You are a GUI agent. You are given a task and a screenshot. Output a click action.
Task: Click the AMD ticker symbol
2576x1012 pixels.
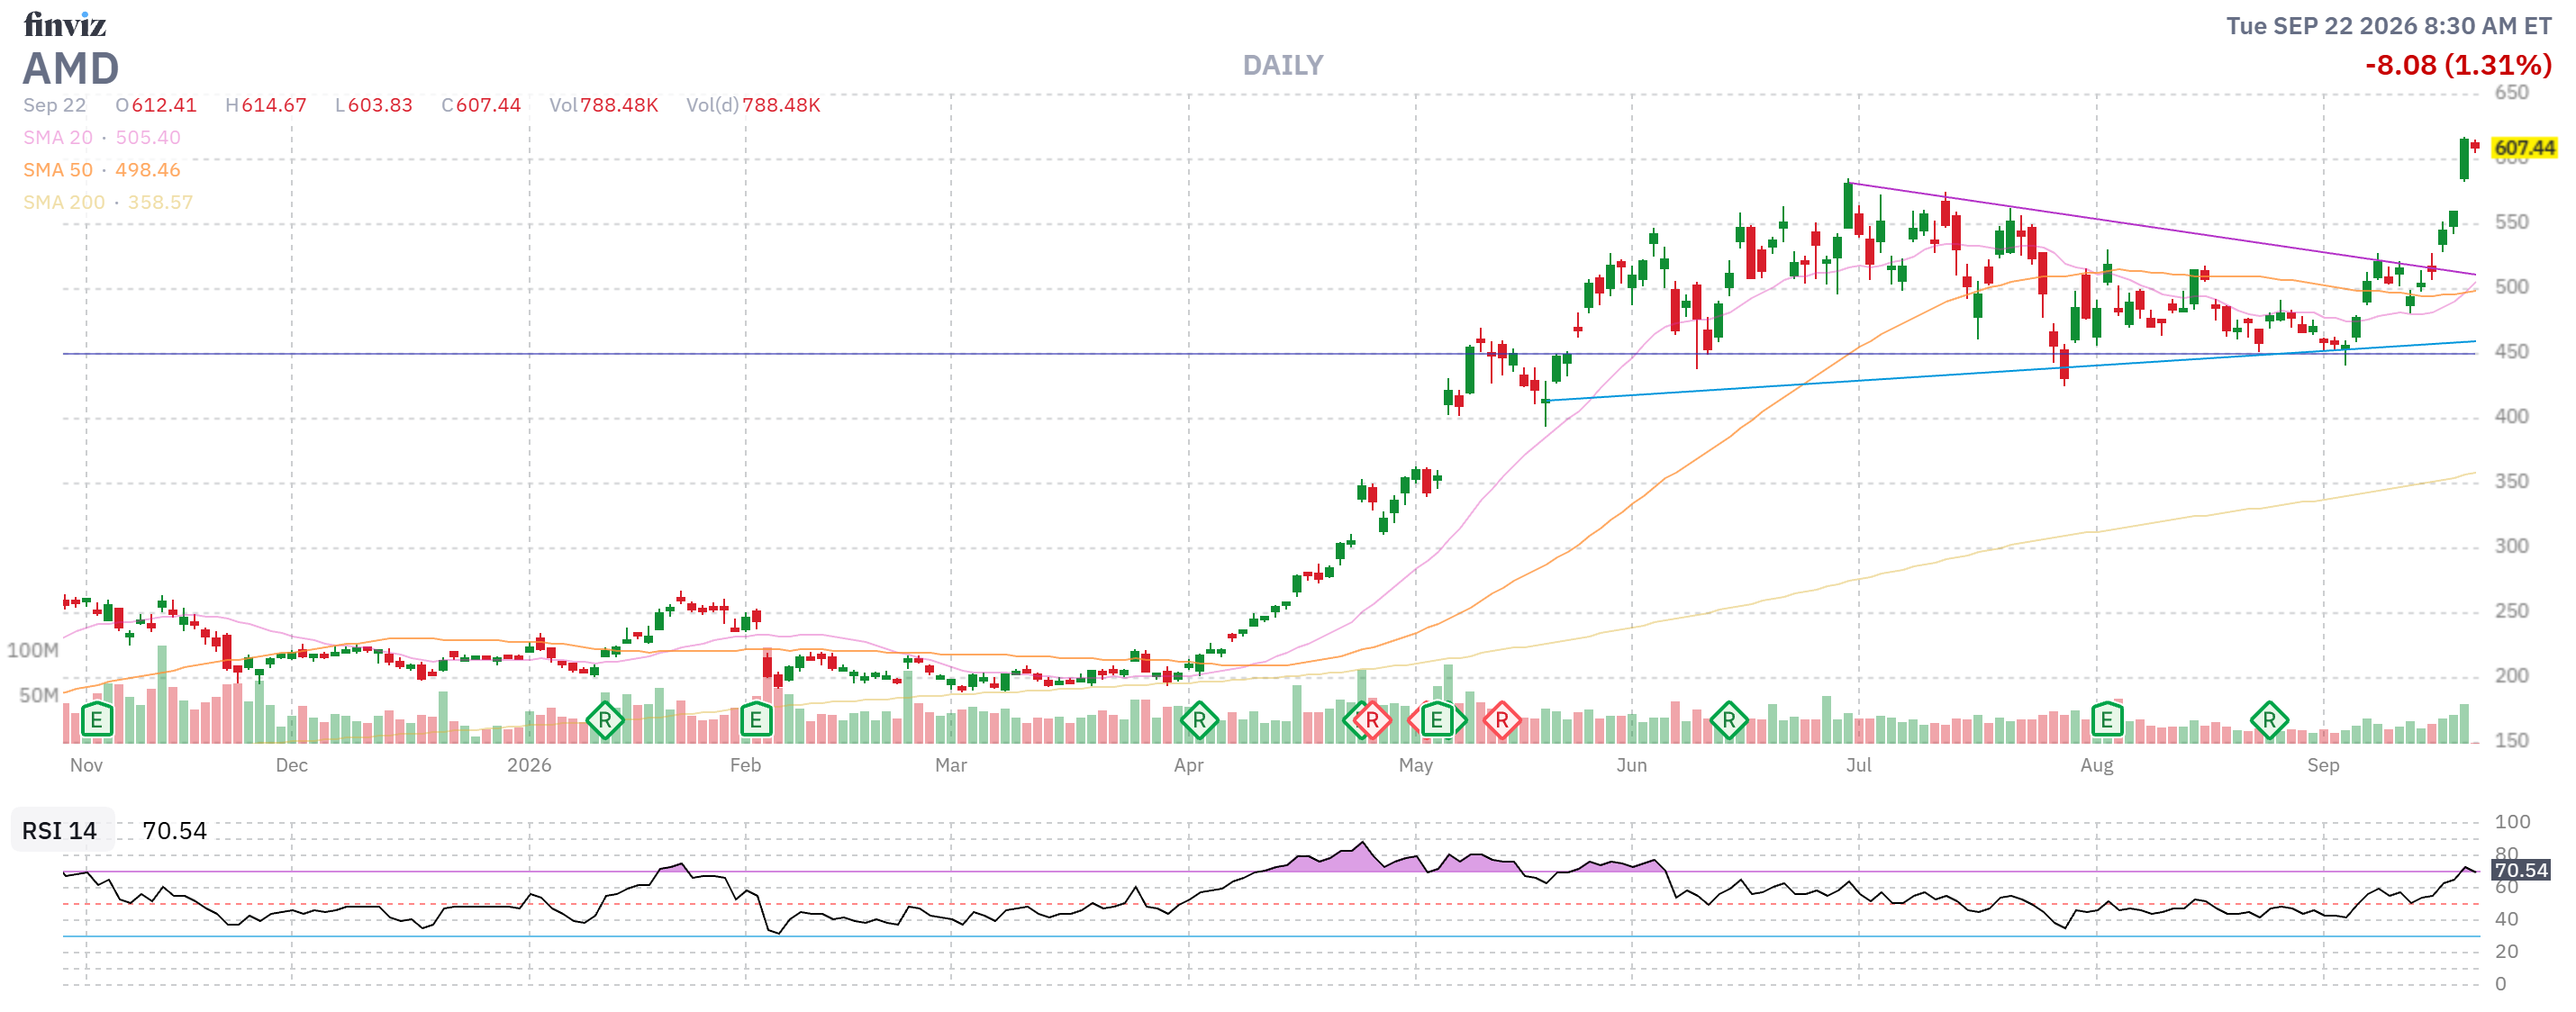pos(71,69)
